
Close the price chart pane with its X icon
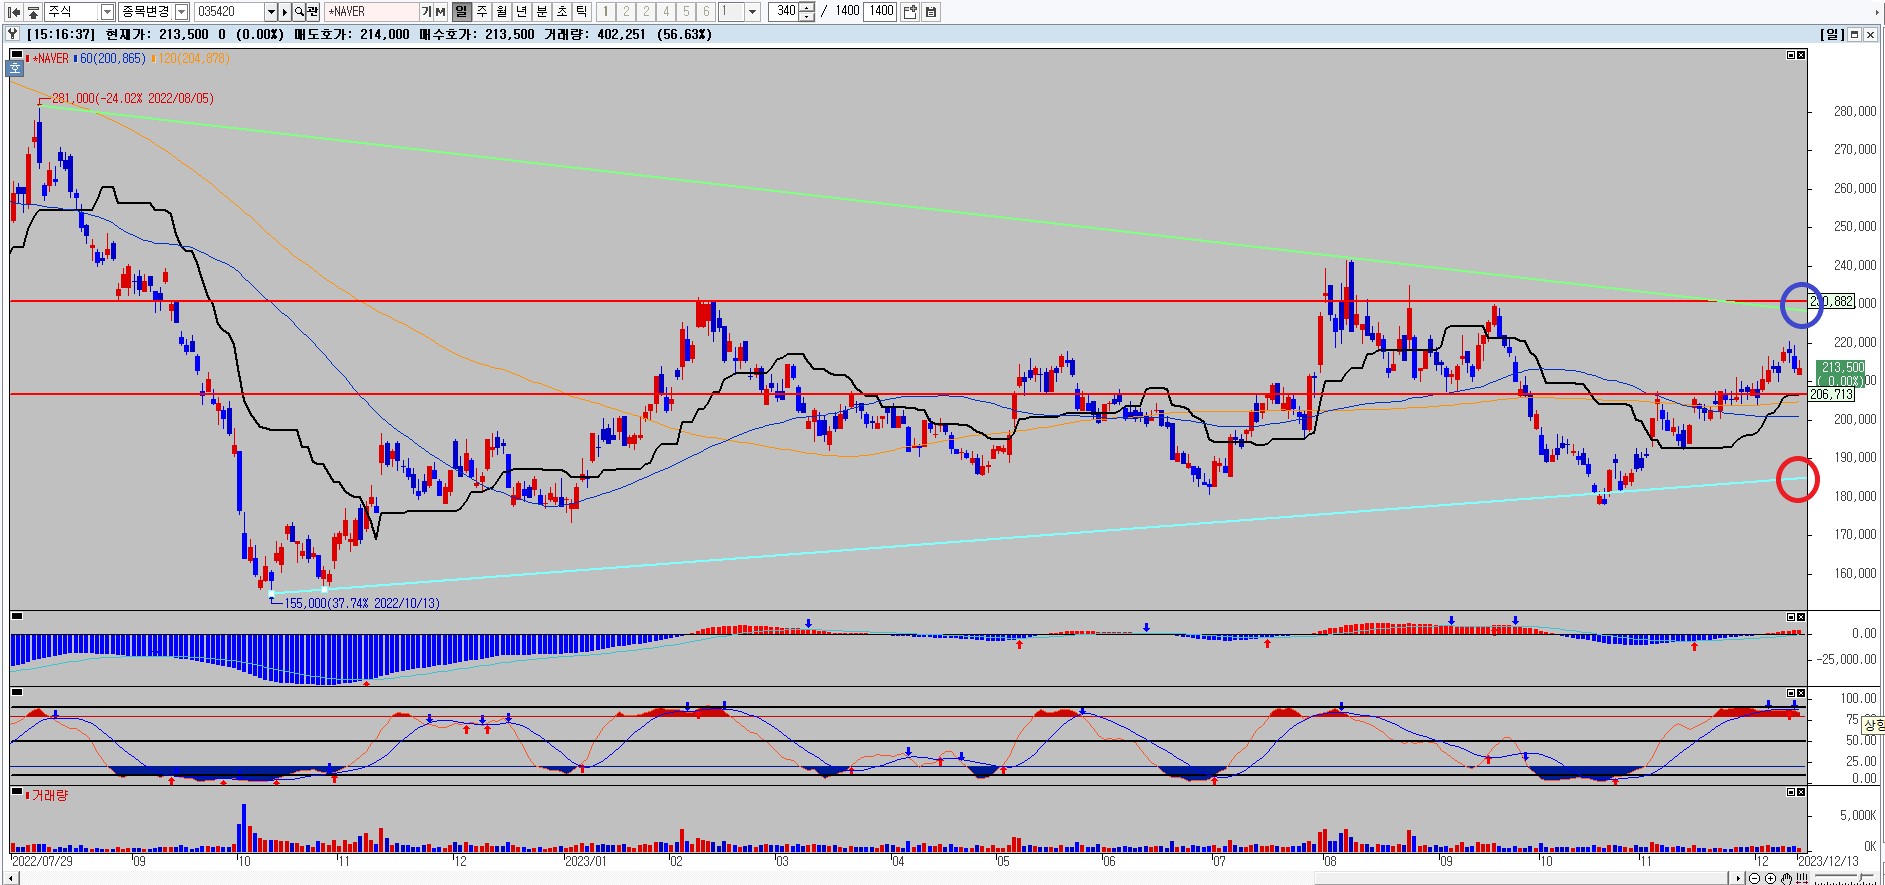[1801, 55]
